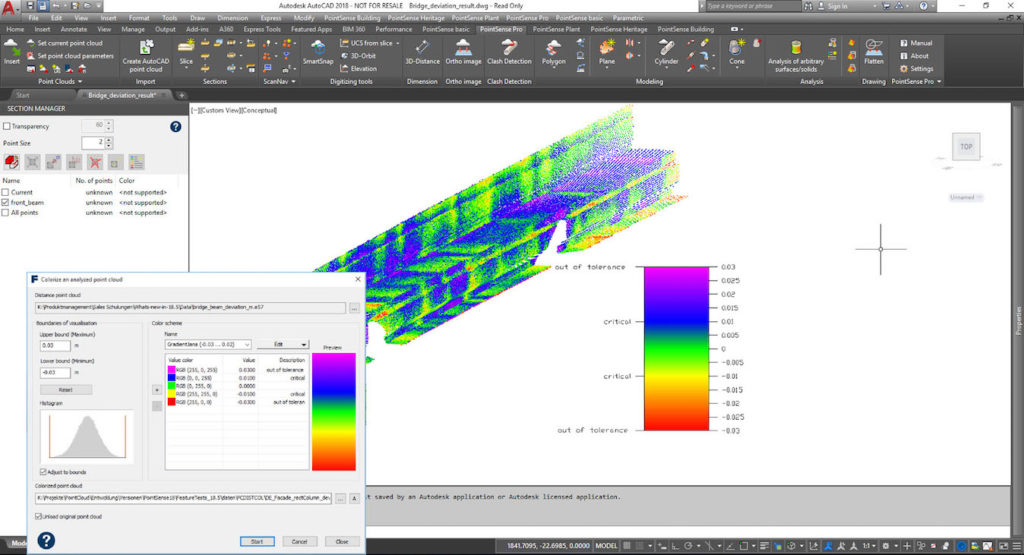Click the Flatten drawing tool

point(873,51)
